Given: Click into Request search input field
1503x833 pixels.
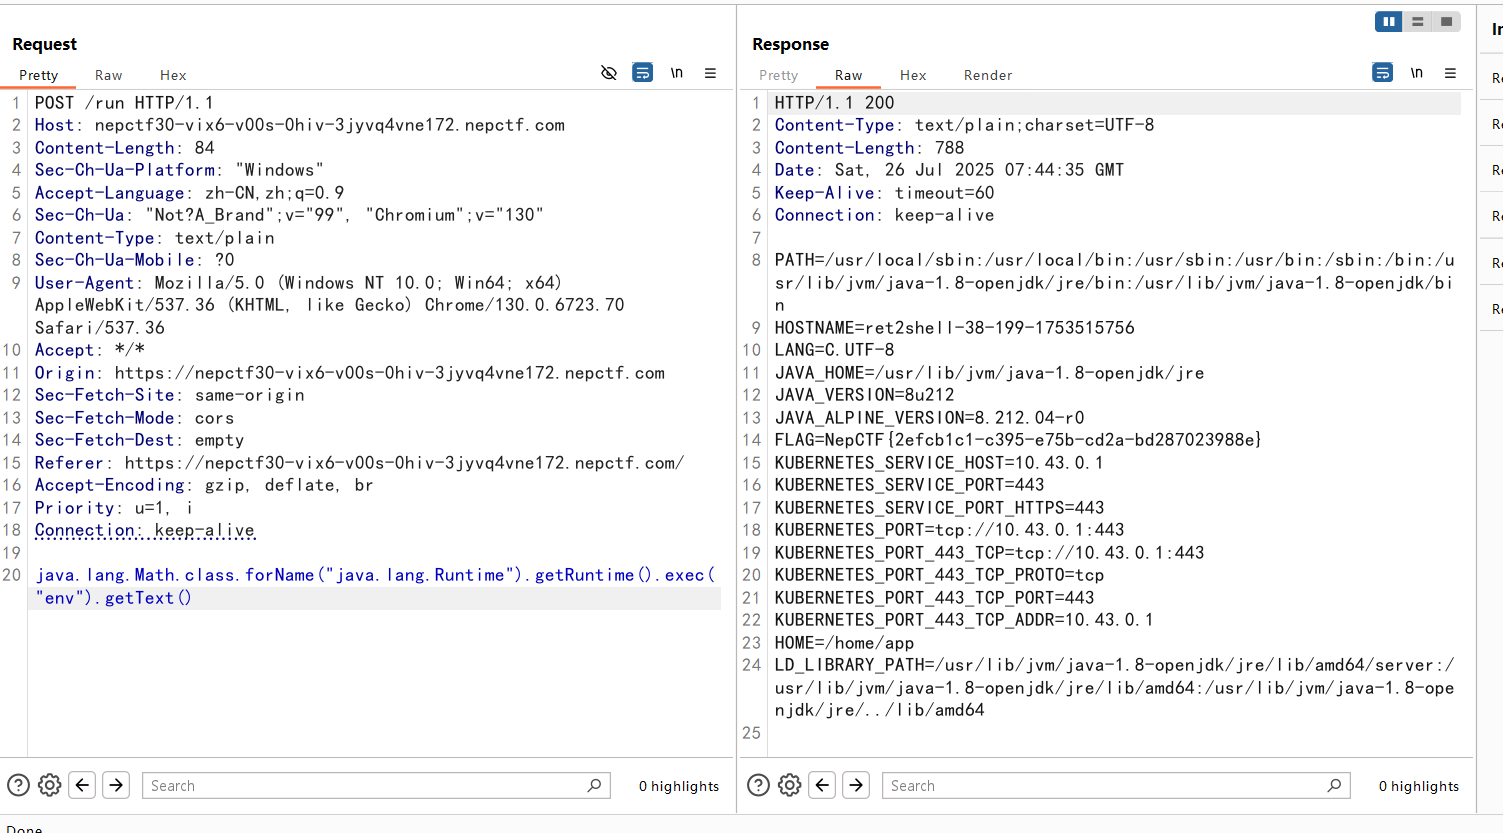Looking at the screenshot, I should [376, 785].
